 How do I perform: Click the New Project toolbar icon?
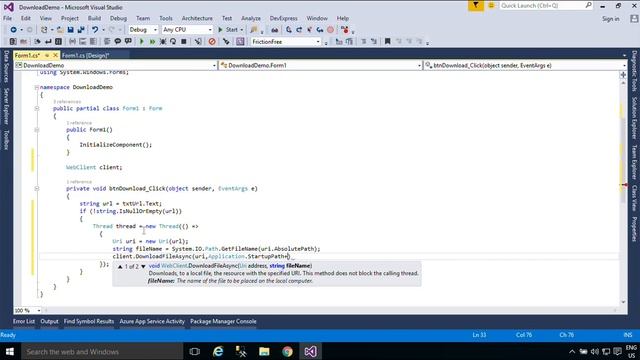[44, 30]
